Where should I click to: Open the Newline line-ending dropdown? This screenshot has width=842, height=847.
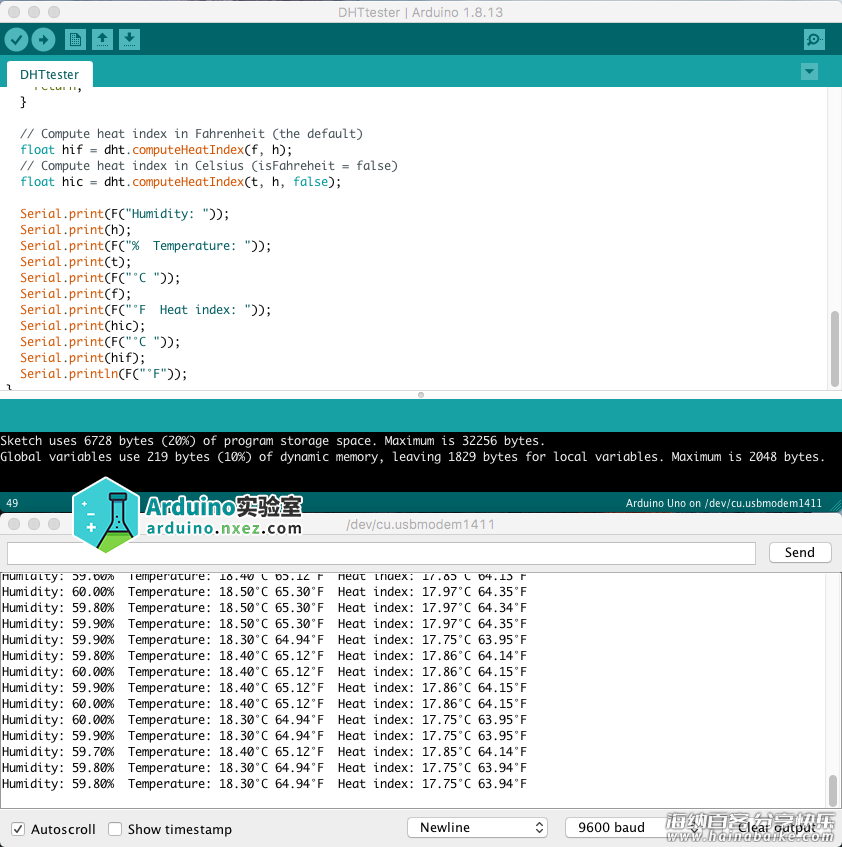(x=477, y=828)
